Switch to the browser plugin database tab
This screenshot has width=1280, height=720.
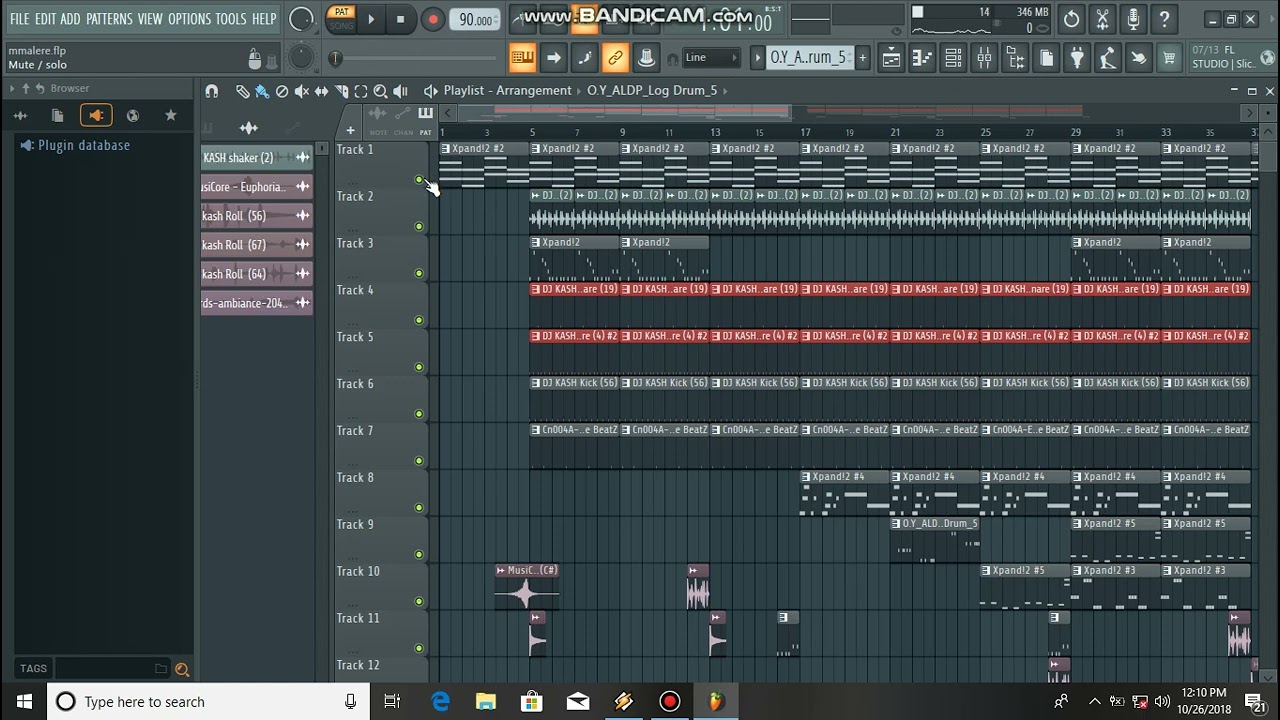[96, 116]
